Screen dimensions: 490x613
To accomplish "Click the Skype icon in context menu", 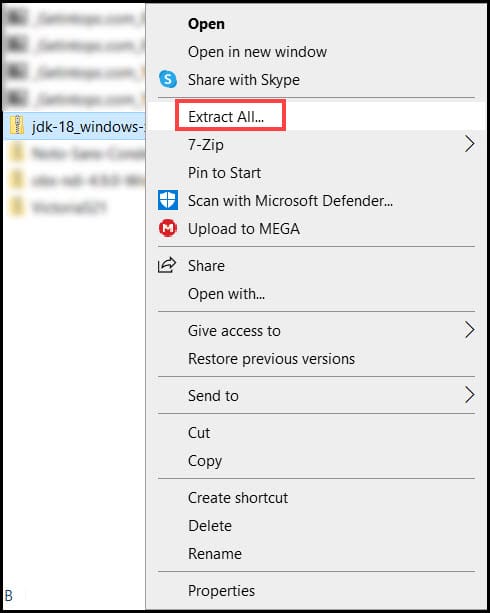I will click(x=168, y=79).
